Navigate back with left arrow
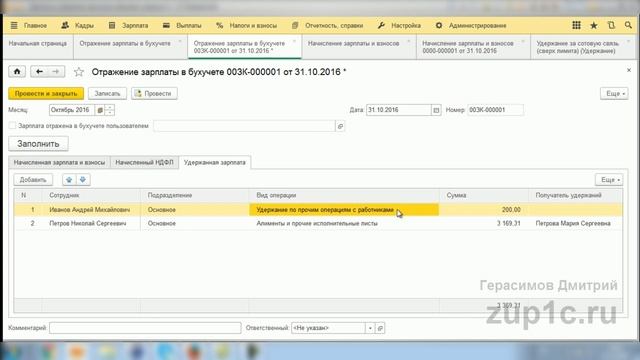The image size is (640, 360). pyautogui.click(x=39, y=72)
